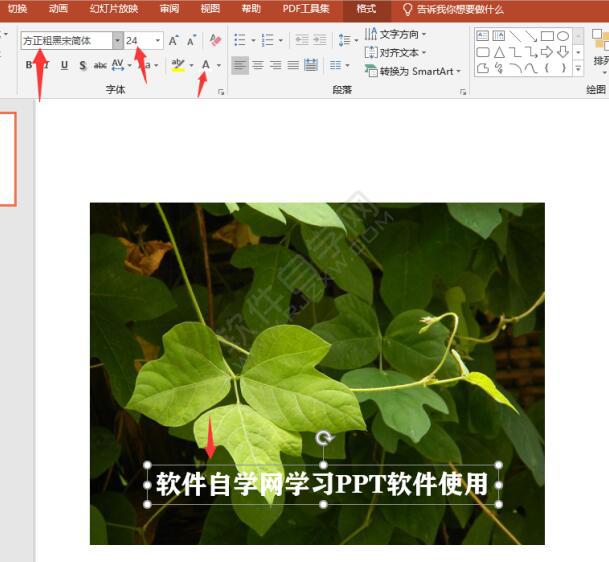Clear all formatting eraser icon
The height and width of the screenshot is (562, 609).
pos(215,40)
